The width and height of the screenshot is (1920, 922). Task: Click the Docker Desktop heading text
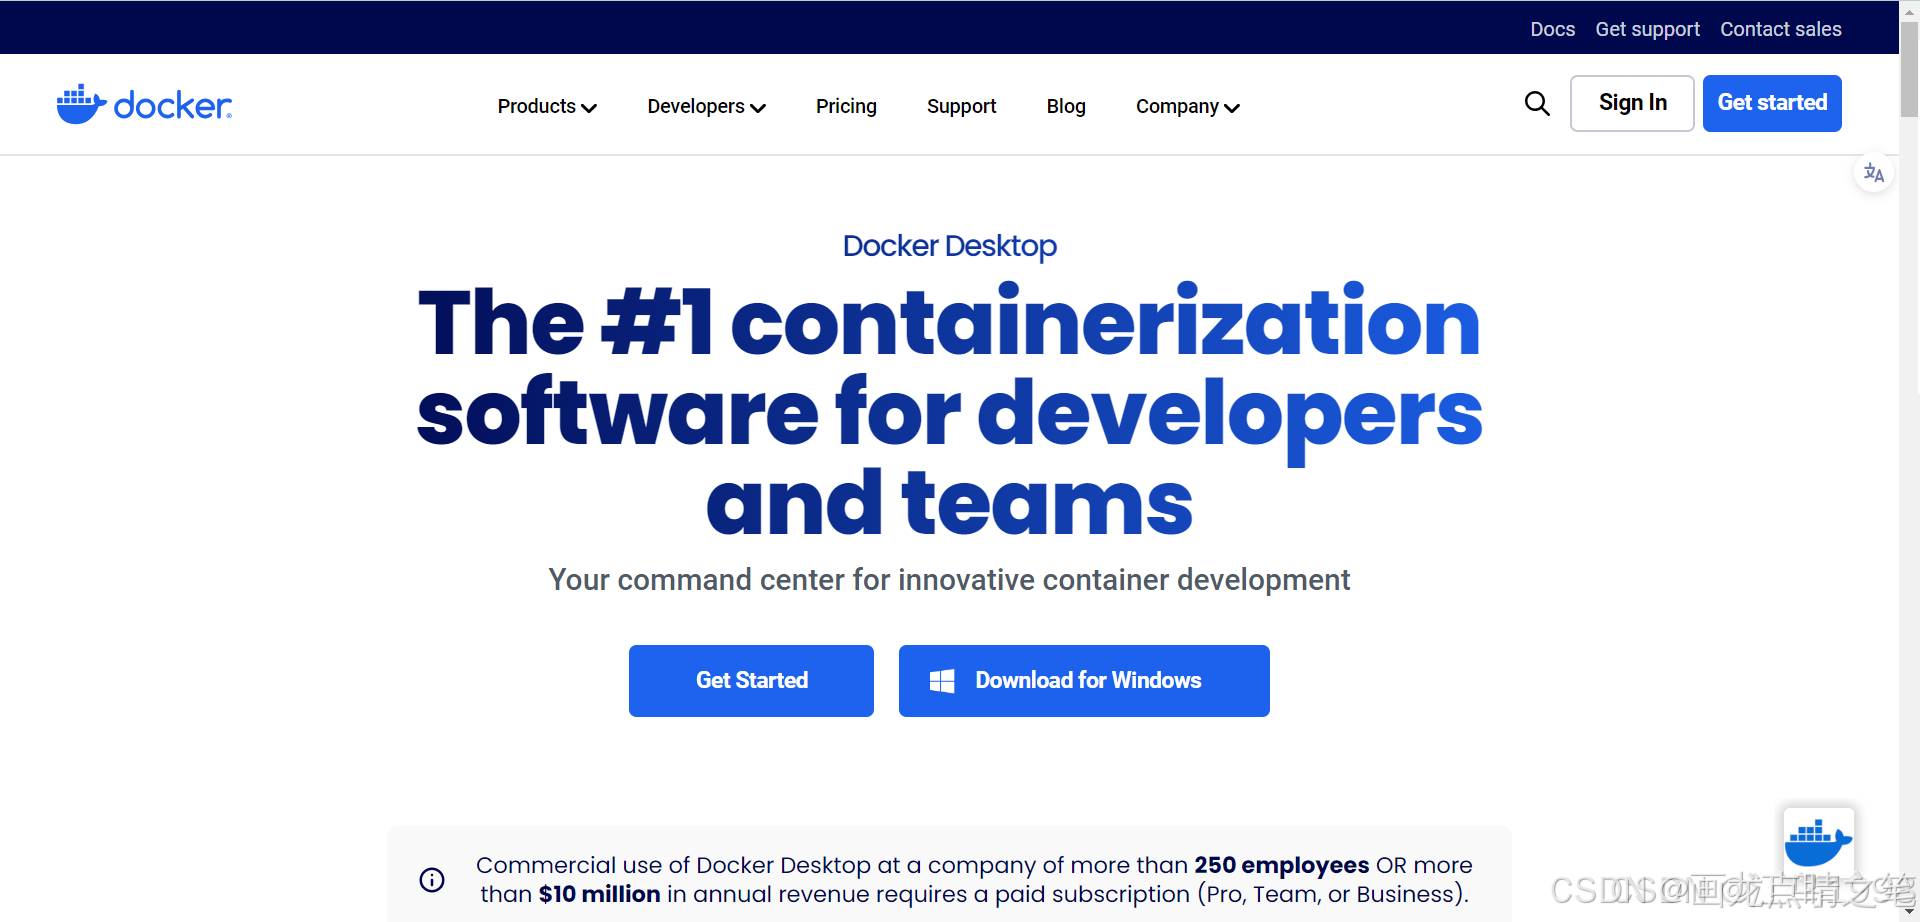point(949,246)
